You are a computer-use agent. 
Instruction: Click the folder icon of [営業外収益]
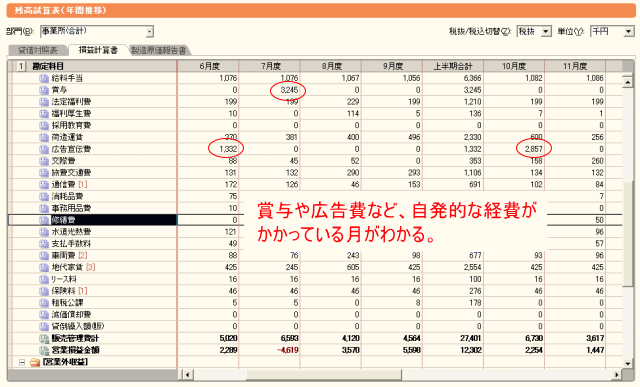[35, 362]
